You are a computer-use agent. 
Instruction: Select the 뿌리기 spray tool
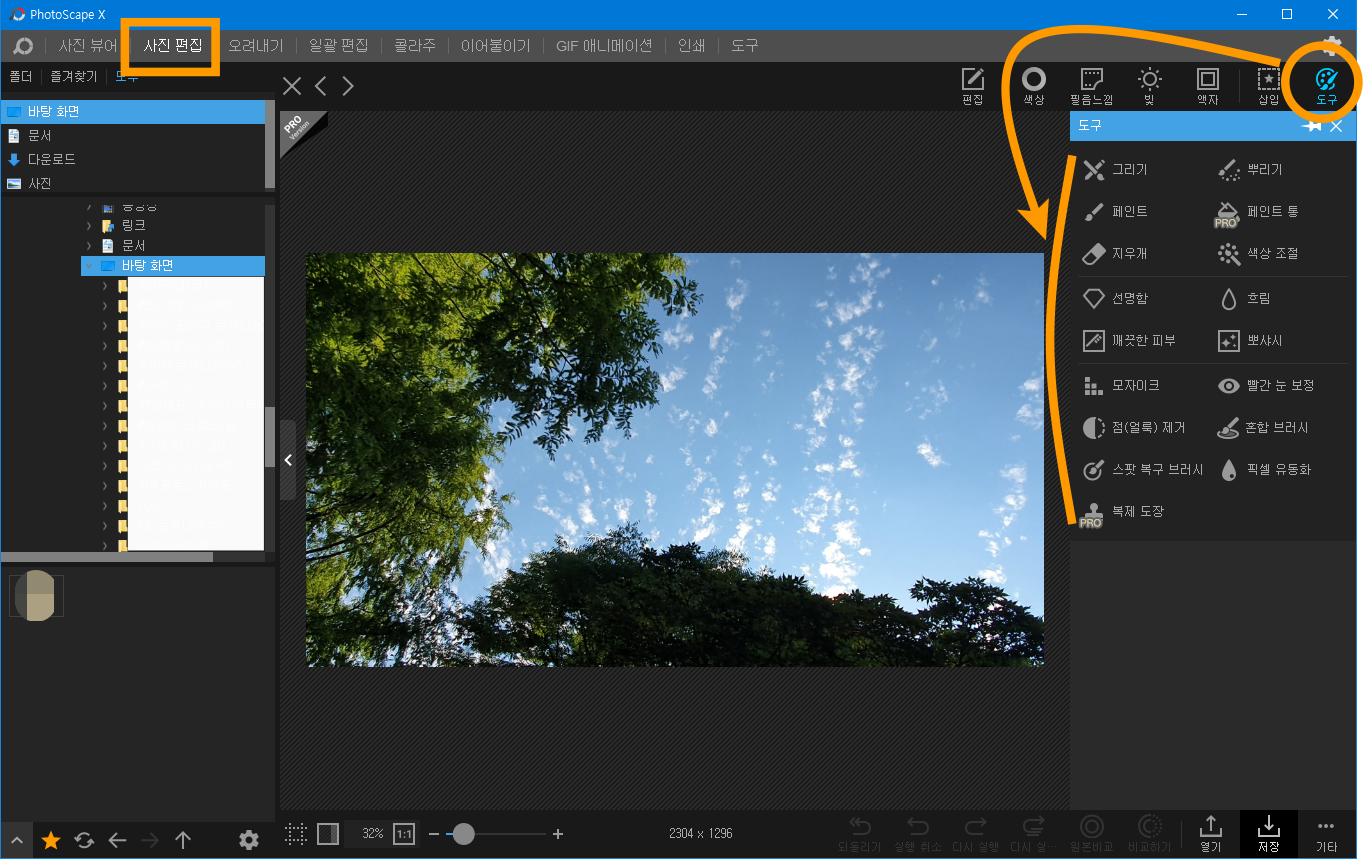[1250, 170]
